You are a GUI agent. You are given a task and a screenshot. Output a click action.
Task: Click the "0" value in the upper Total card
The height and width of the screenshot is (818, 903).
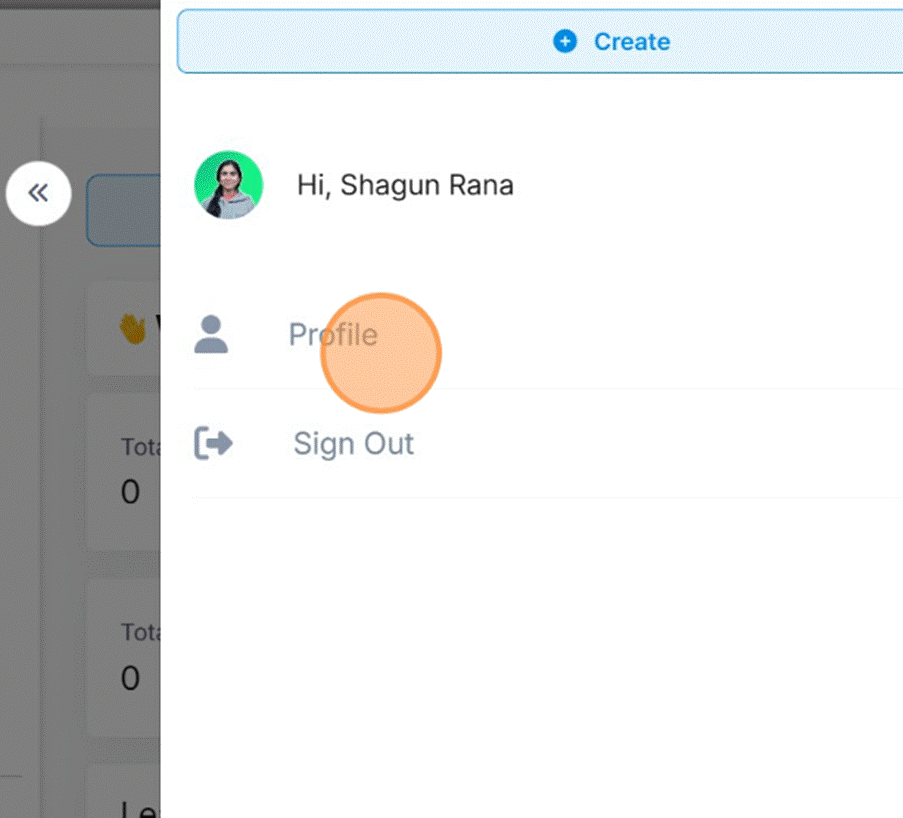[x=130, y=492]
